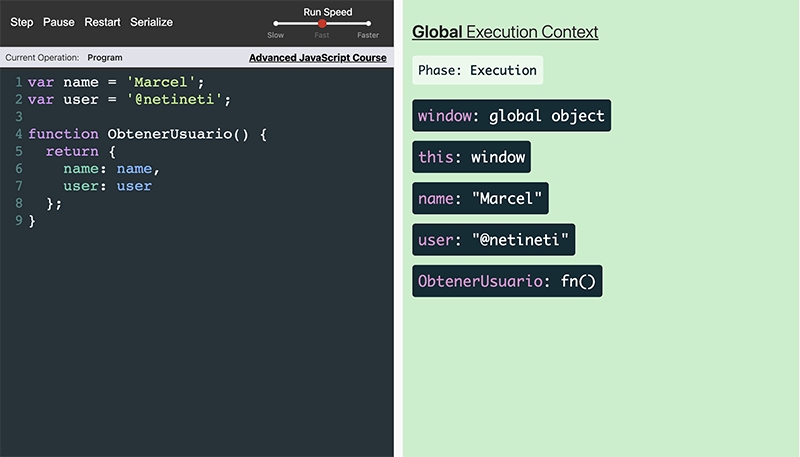Viewport: 800px width, 457px height.
Task: Set run speed to Slow endpoint
Action: pos(276,23)
